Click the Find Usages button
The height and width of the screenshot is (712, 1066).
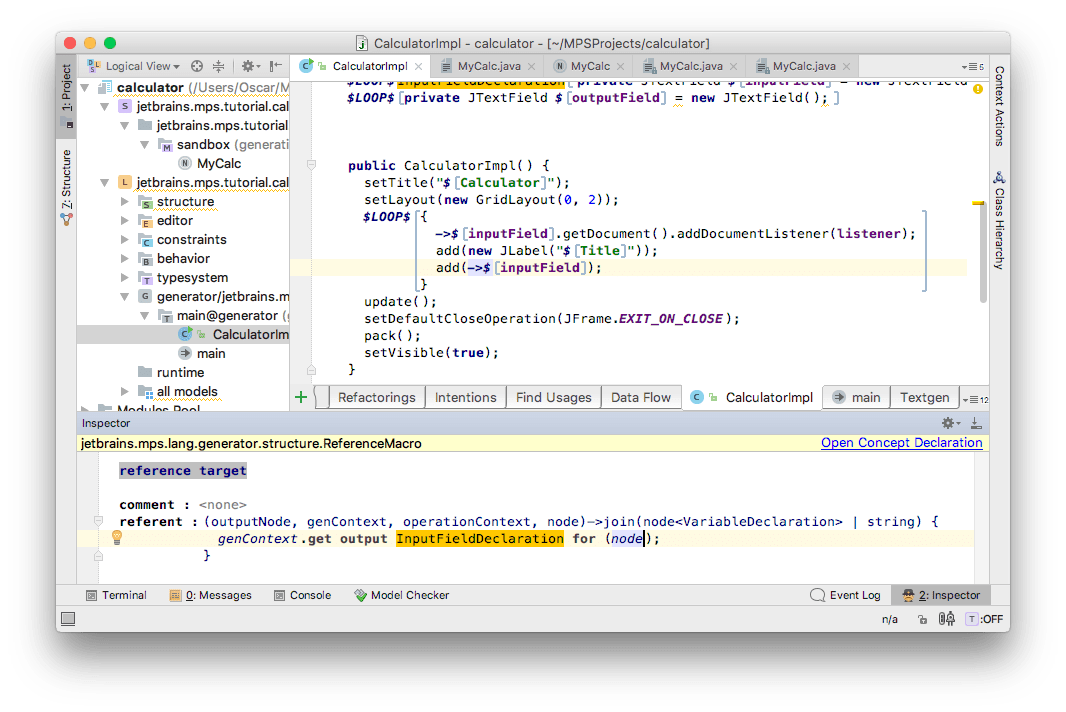pyautogui.click(x=553, y=397)
